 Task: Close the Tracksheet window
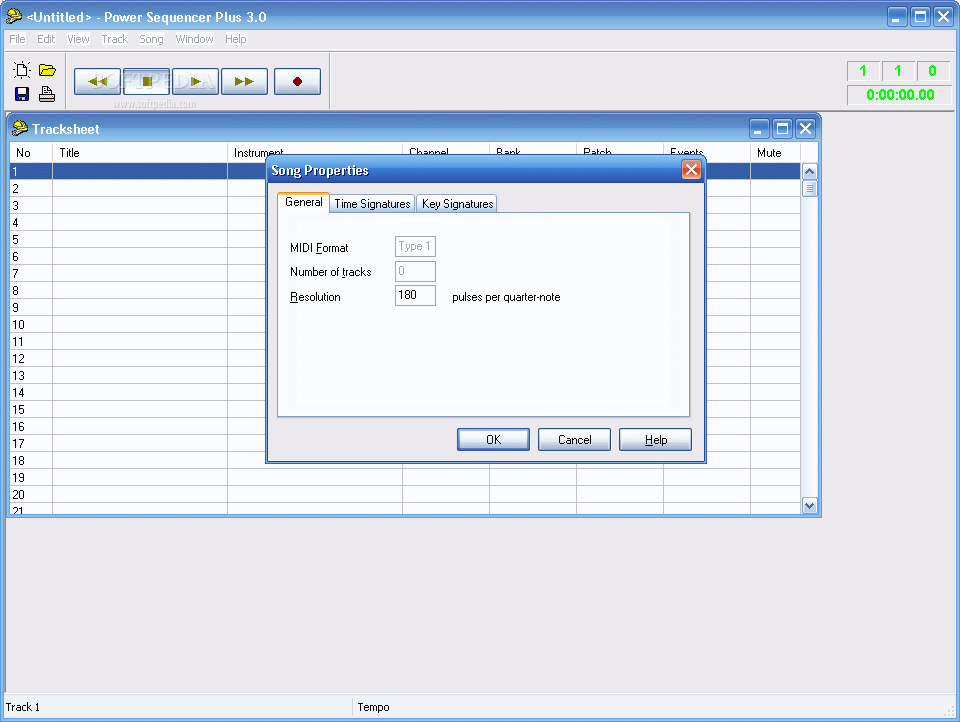pos(805,129)
